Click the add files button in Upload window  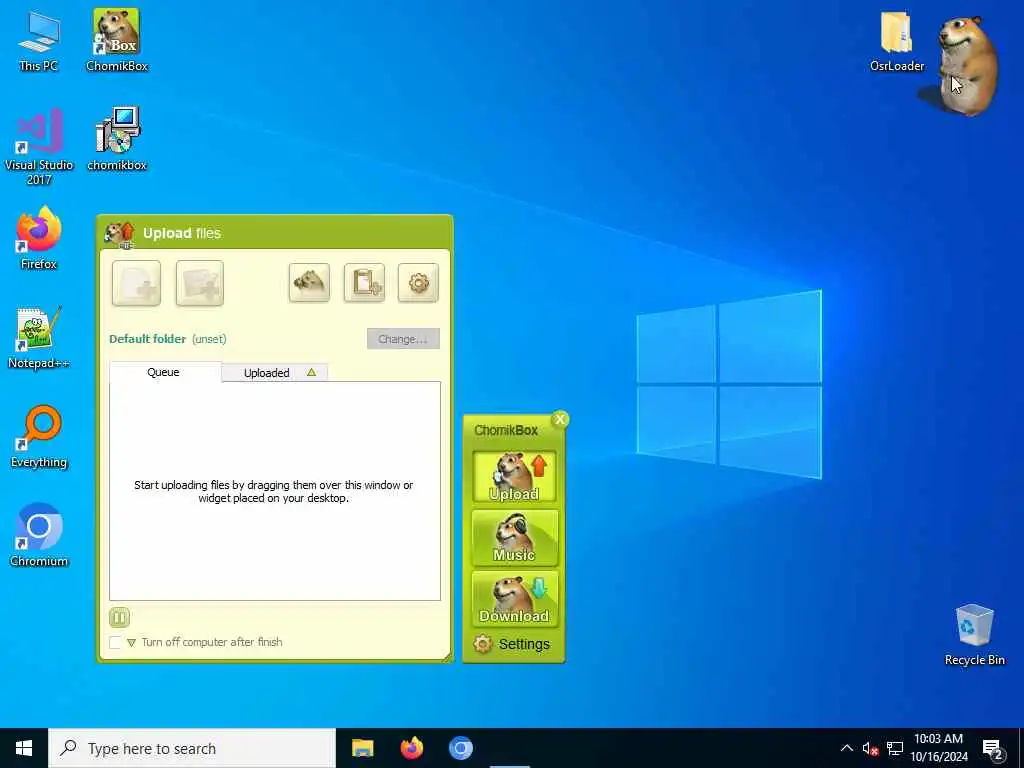[x=136, y=283]
